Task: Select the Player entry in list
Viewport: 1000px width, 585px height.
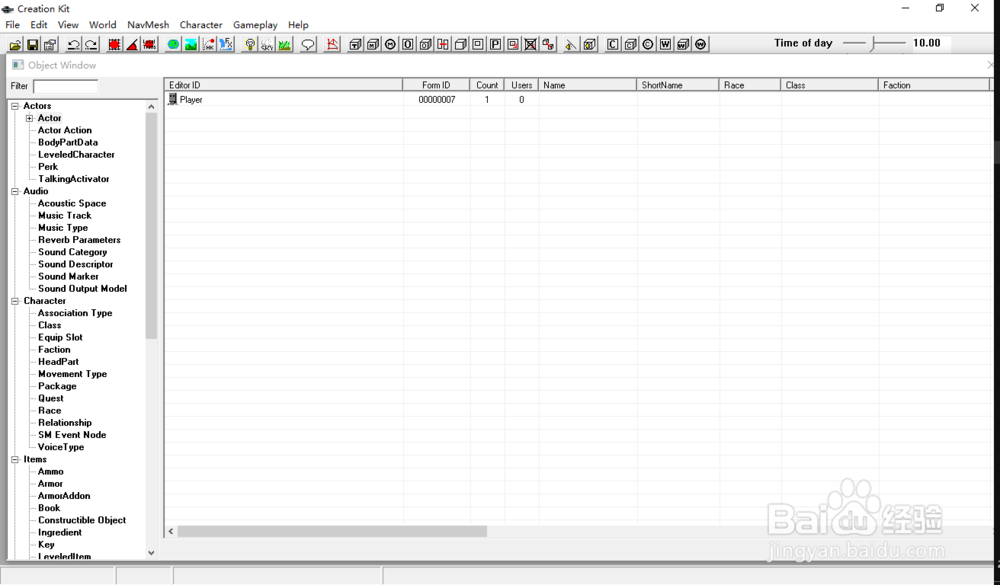Action: click(191, 100)
